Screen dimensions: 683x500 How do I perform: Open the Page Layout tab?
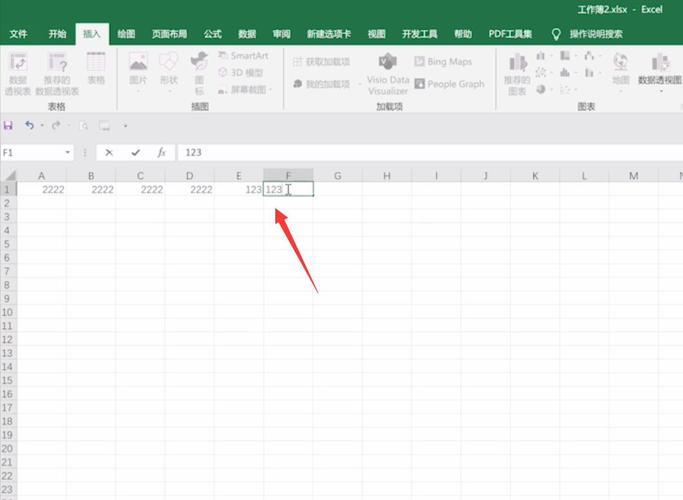pos(169,34)
